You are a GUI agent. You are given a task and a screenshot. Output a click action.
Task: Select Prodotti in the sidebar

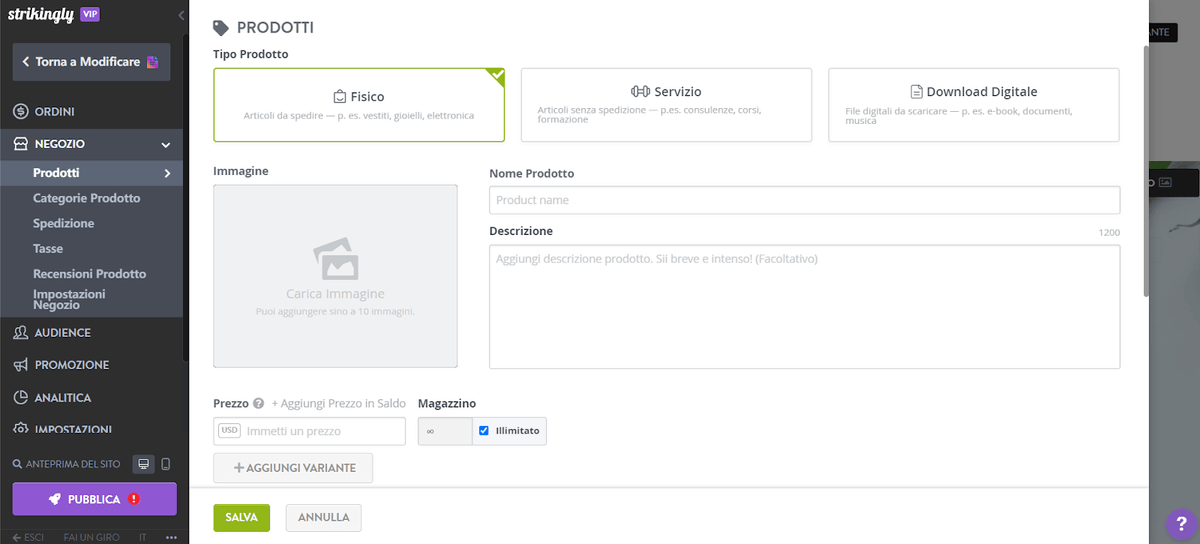coord(91,173)
